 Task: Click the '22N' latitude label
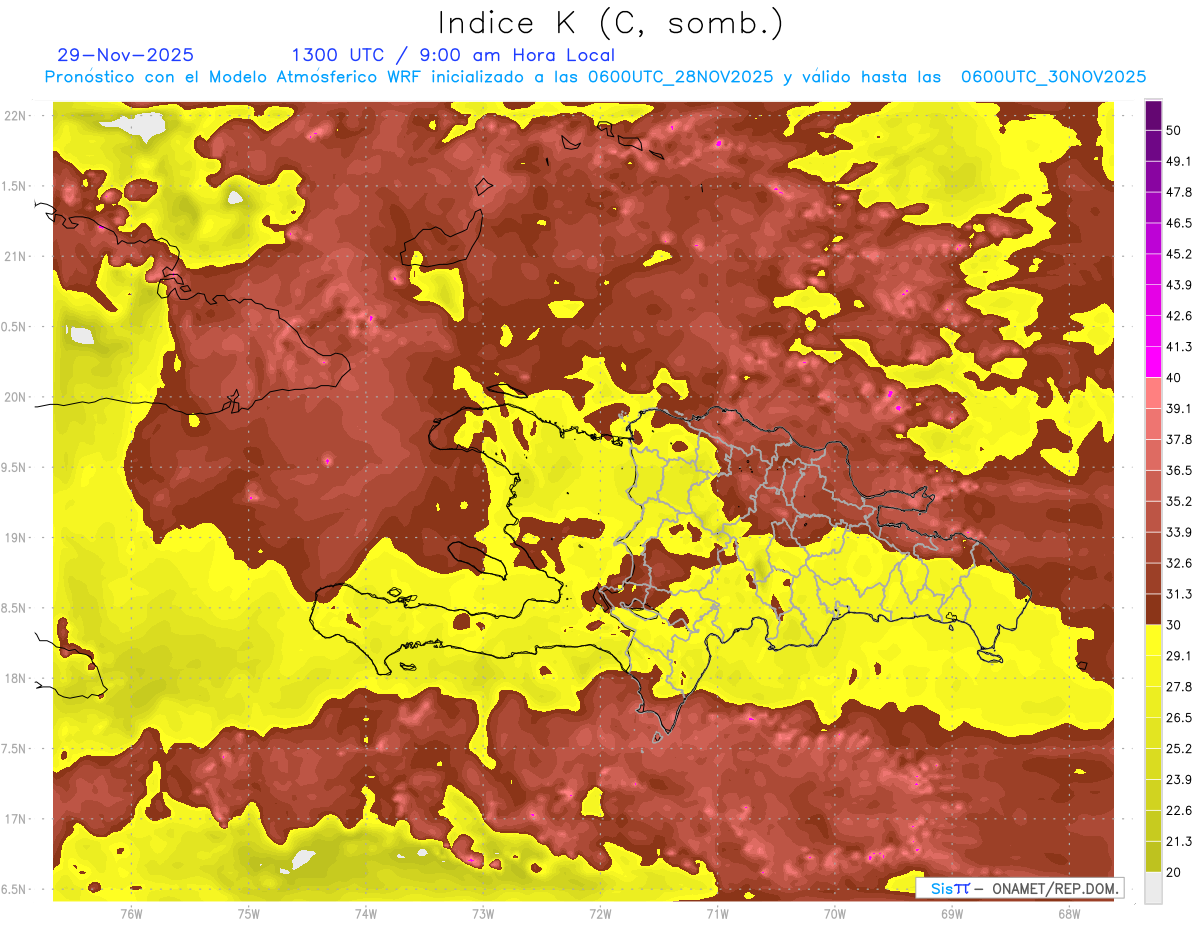[16, 116]
